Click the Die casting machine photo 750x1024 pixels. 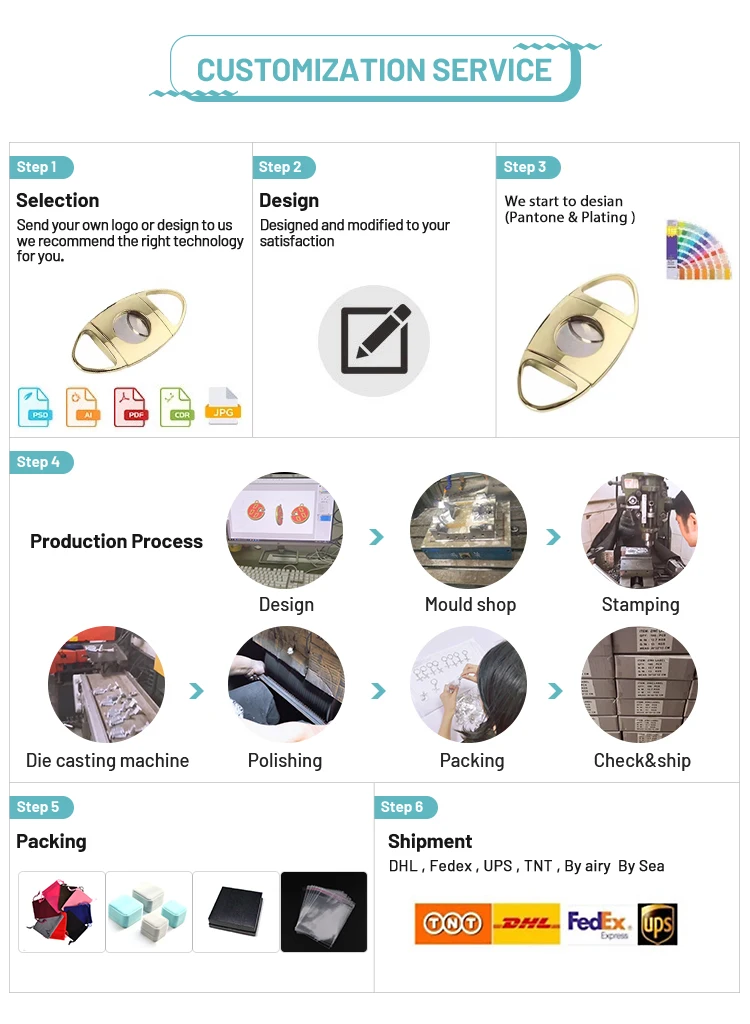click(106, 685)
